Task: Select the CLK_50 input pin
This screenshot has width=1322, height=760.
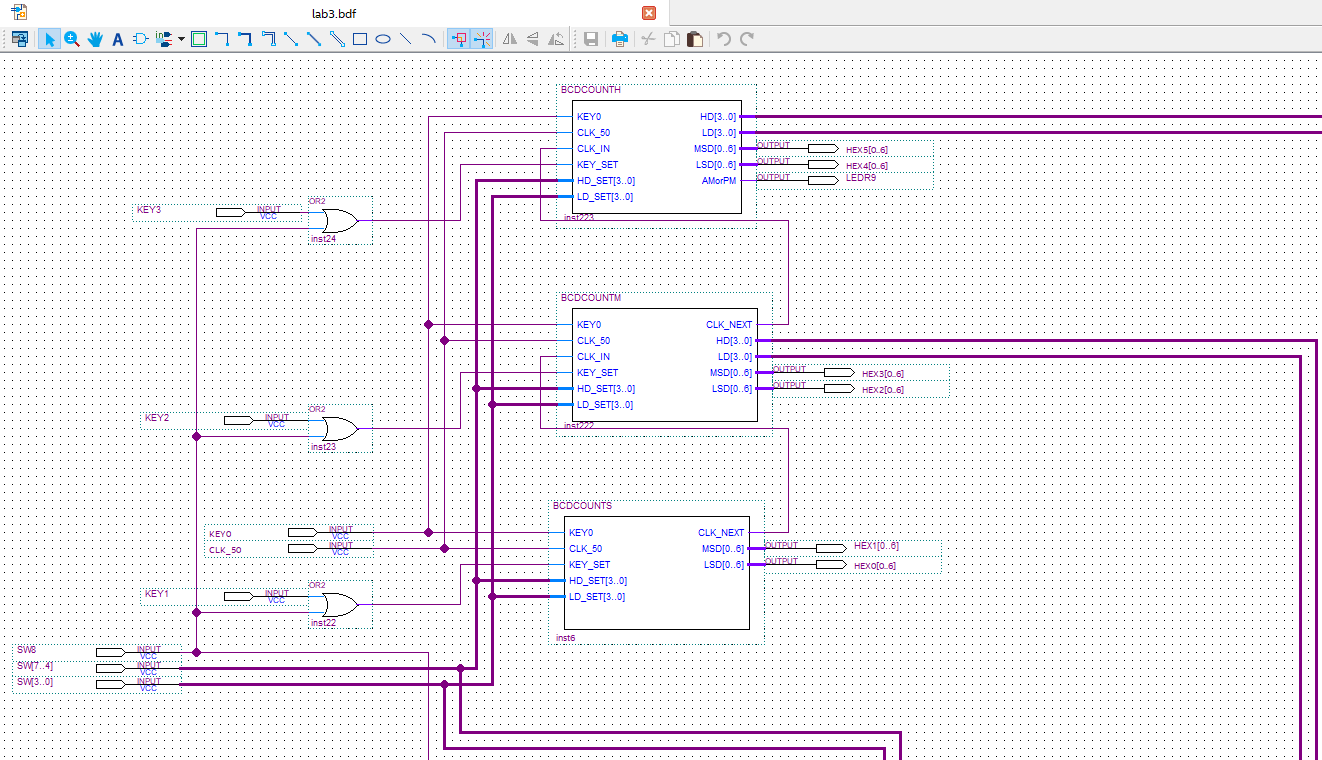Action: [290, 548]
